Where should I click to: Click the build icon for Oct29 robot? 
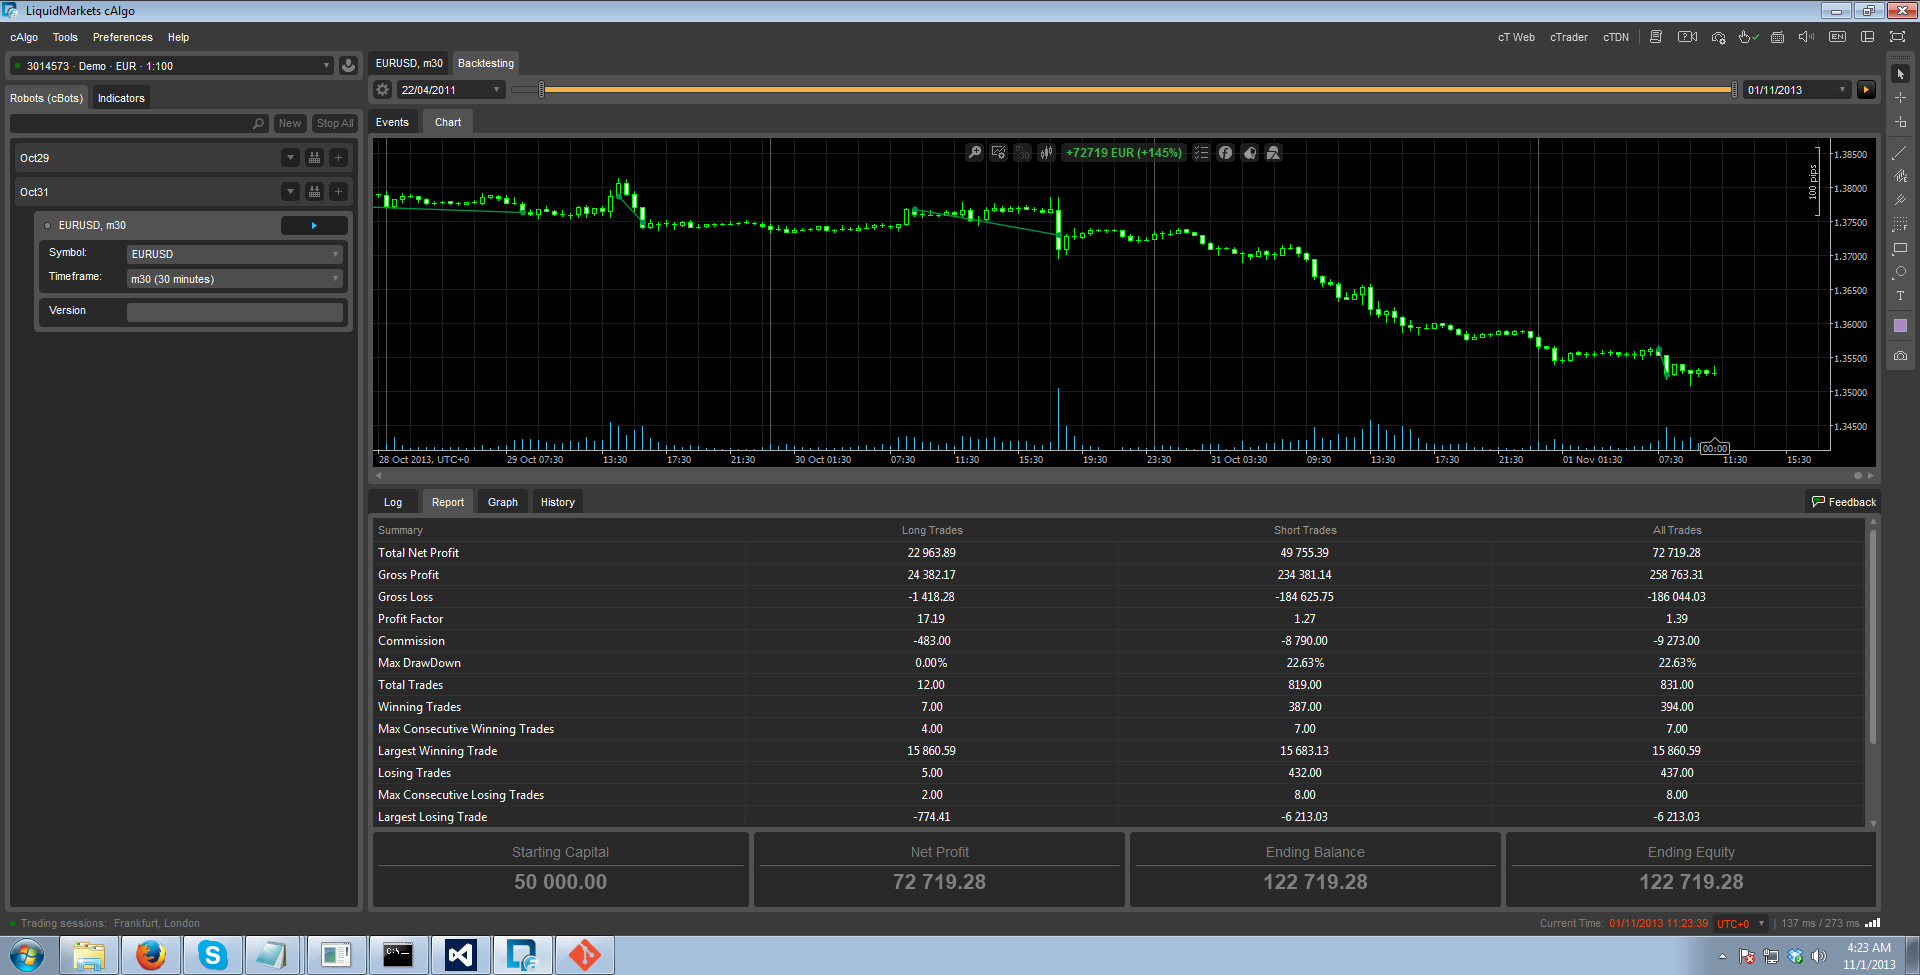coord(314,158)
